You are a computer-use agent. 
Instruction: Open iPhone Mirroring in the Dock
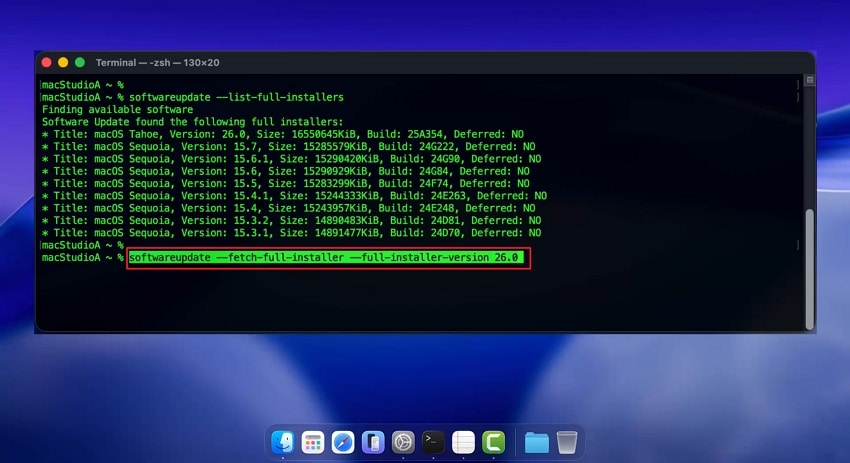373,442
